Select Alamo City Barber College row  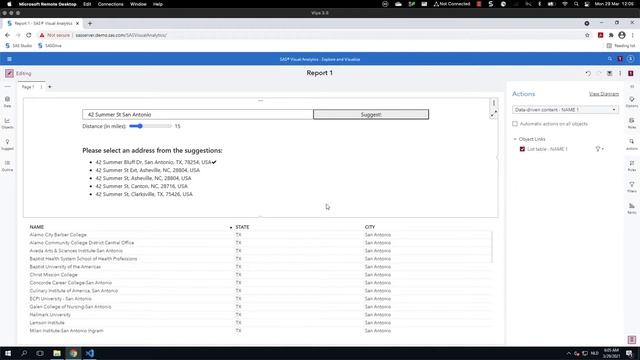click(260, 235)
